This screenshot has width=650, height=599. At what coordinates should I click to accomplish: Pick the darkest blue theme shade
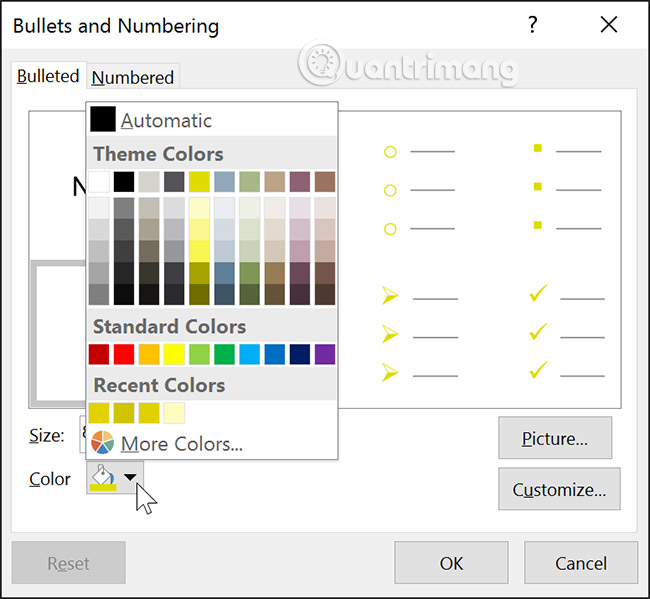pos(225,294)
